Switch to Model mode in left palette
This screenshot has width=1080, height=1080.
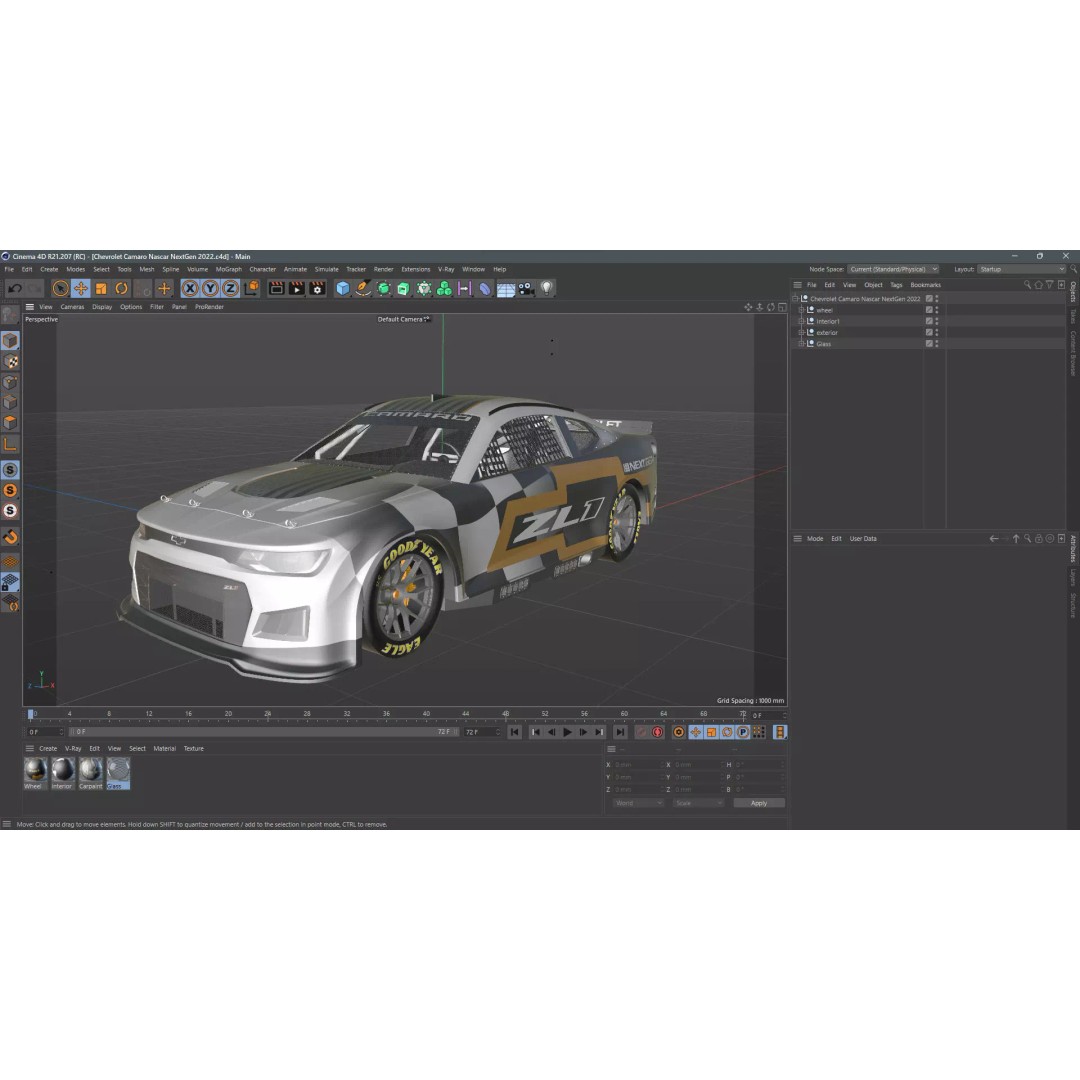click(x=10, y=340)
